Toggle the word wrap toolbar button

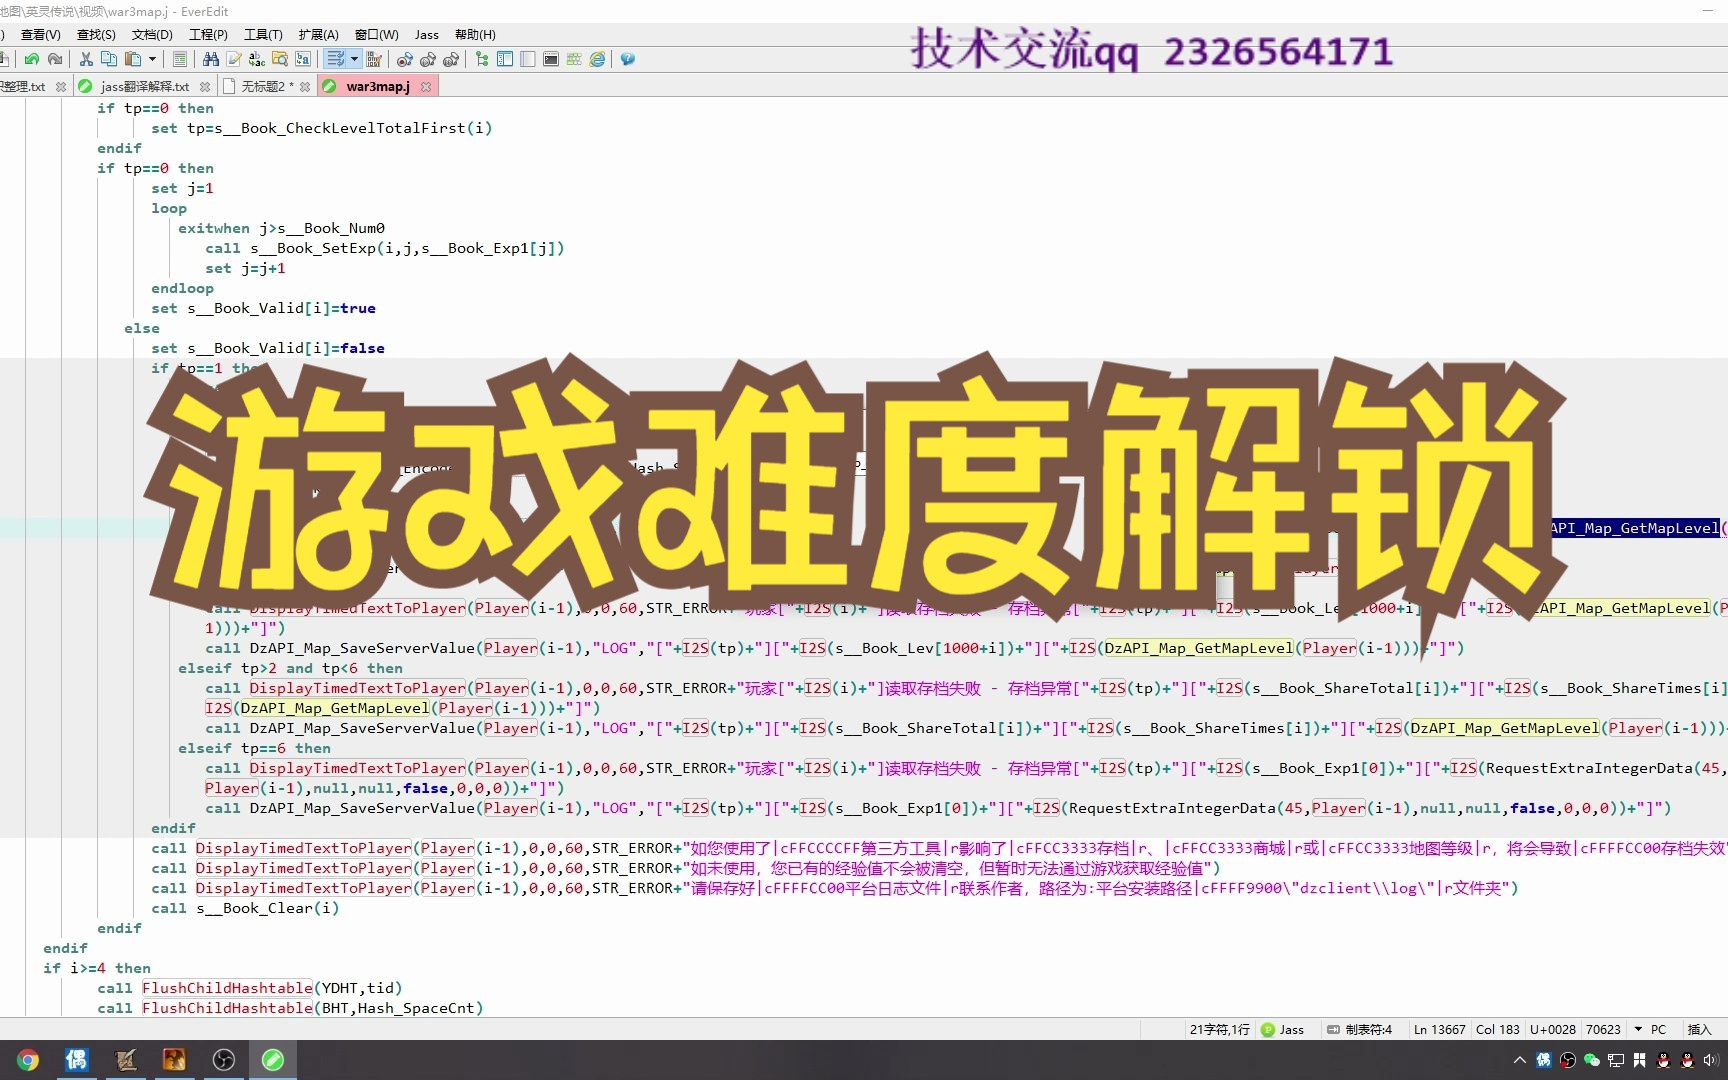(x=336, y=59)
